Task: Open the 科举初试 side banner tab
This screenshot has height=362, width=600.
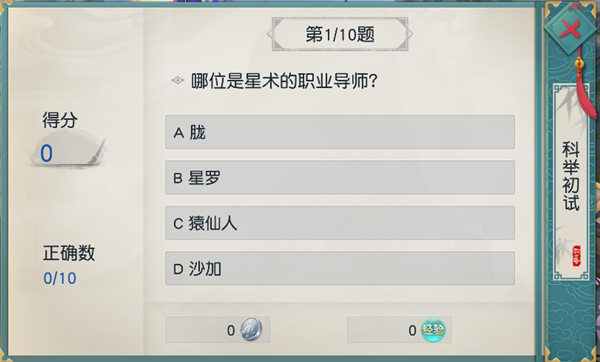Action: pos(571,183)
